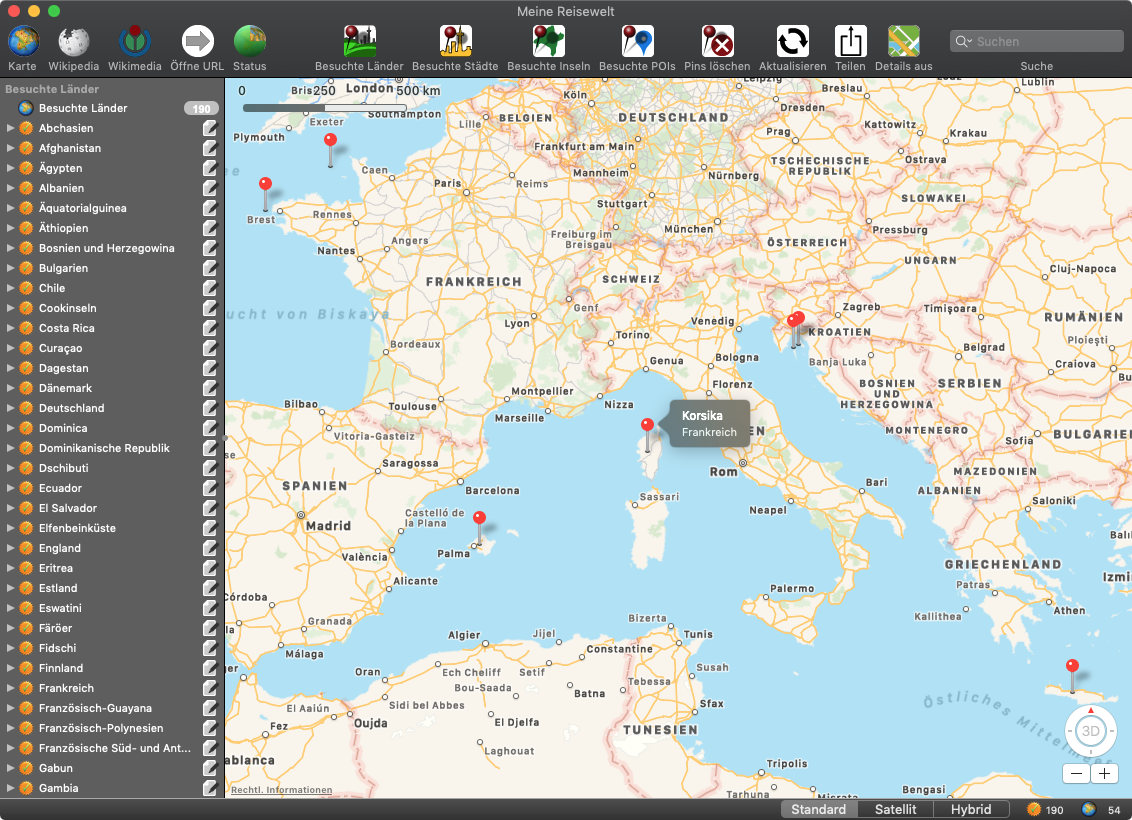Click the Karte globe icon
This screenshot has width=1132, height=820.
point(24,42)
